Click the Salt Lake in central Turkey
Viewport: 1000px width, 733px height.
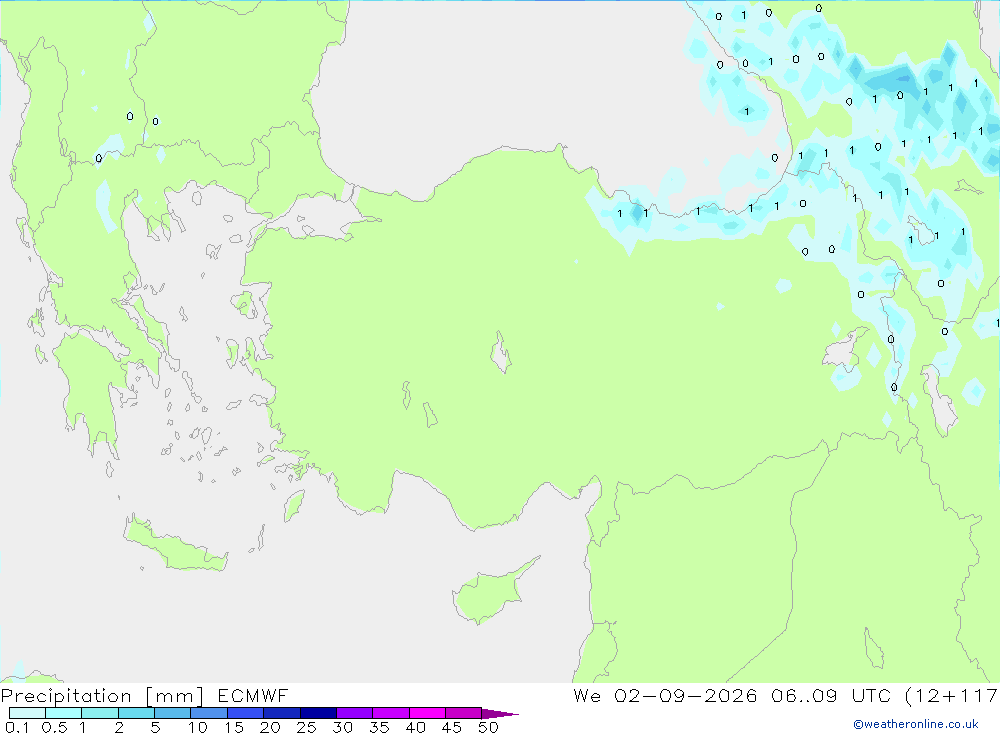(x=501, y=352)
